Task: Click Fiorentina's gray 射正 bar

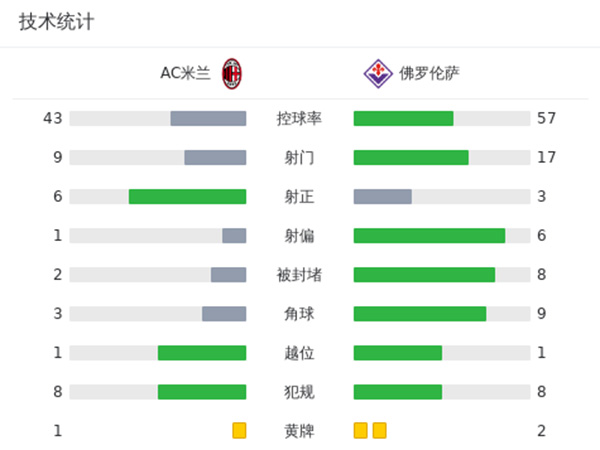Action: (x=383, y=196)
